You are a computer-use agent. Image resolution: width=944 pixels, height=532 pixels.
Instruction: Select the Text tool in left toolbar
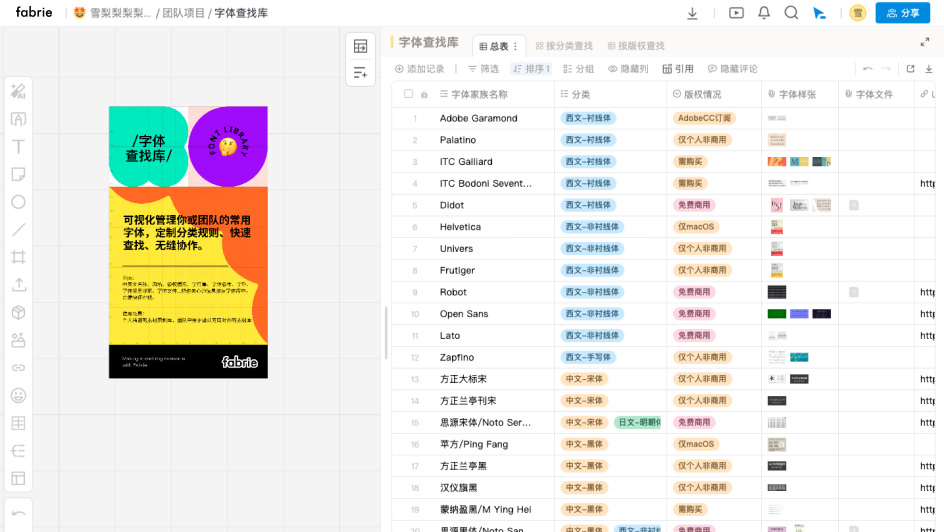(x=18, y=147)
